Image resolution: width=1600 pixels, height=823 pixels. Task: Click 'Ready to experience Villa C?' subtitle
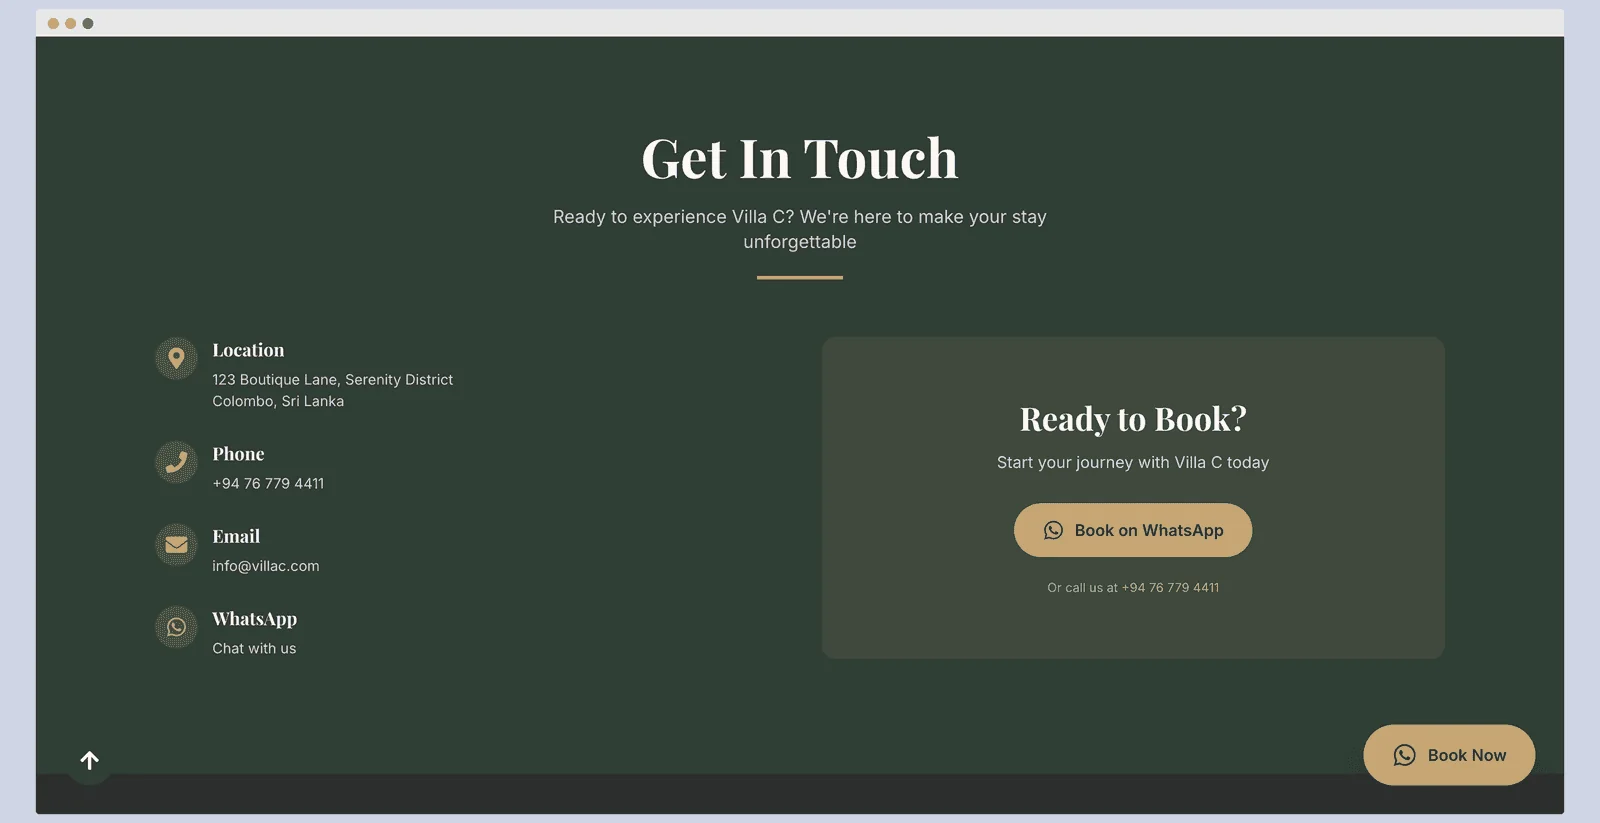tap(800, 229)
